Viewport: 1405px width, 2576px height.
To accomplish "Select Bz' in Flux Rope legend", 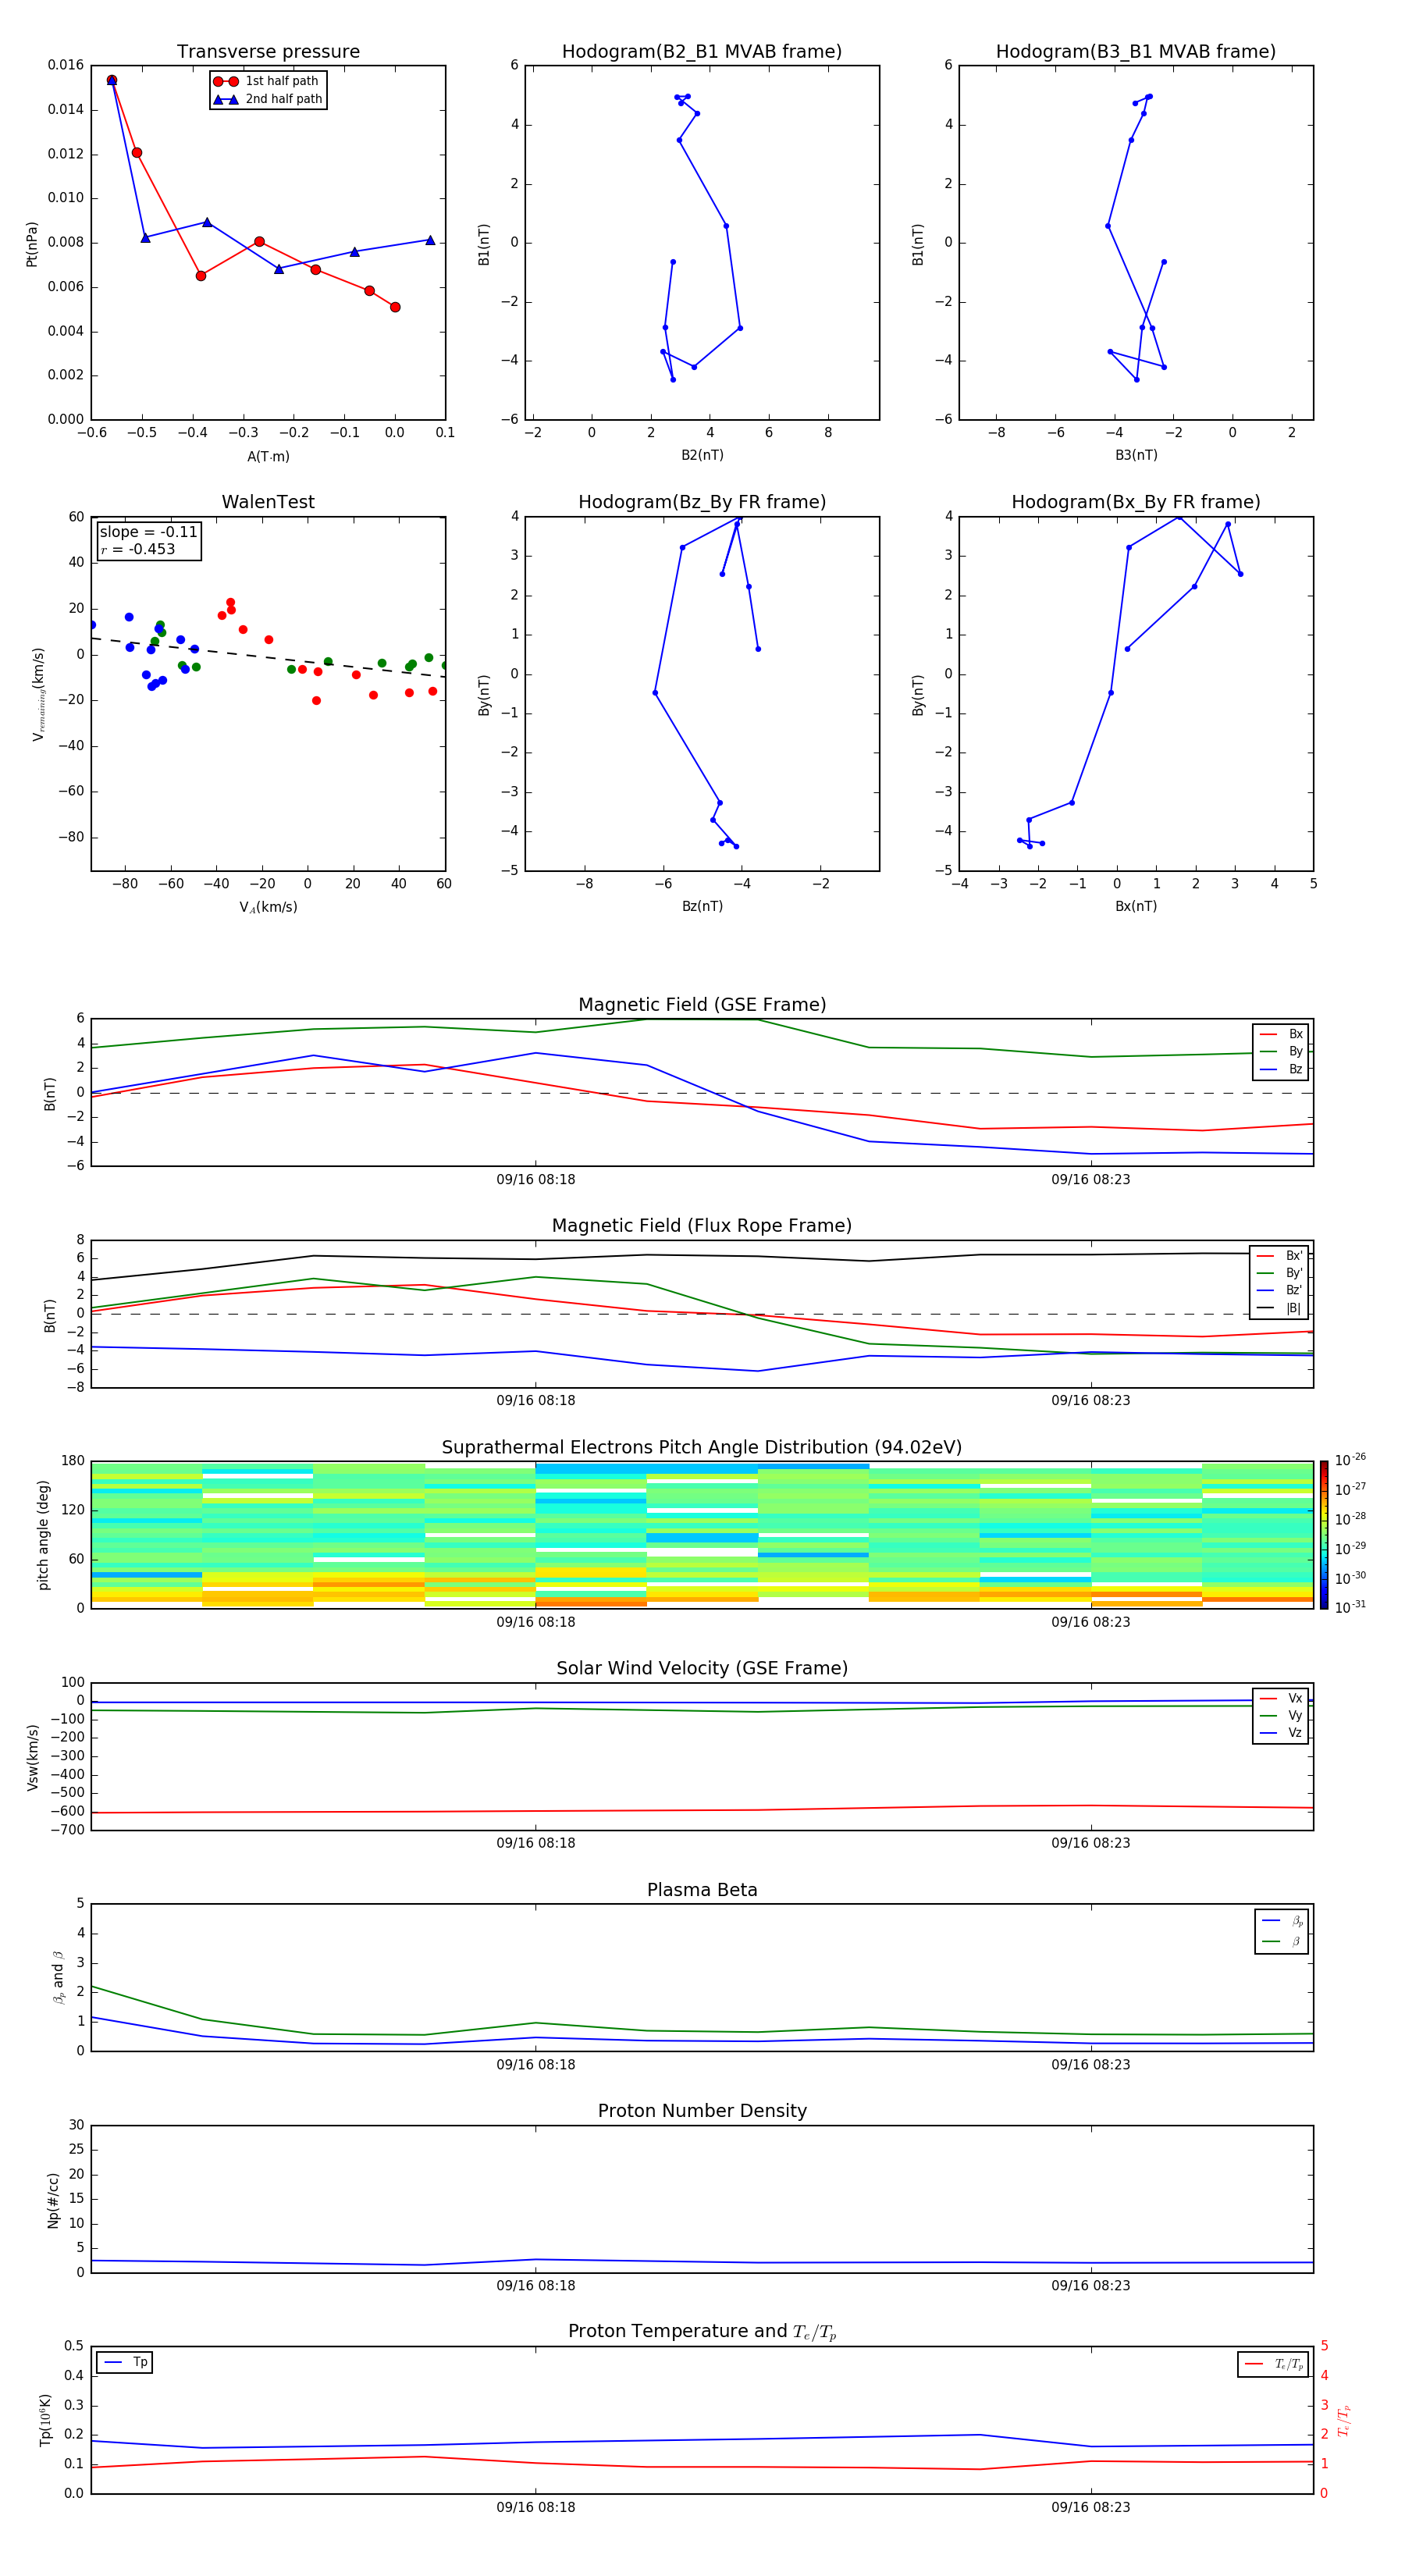I will [1279, 1290].
